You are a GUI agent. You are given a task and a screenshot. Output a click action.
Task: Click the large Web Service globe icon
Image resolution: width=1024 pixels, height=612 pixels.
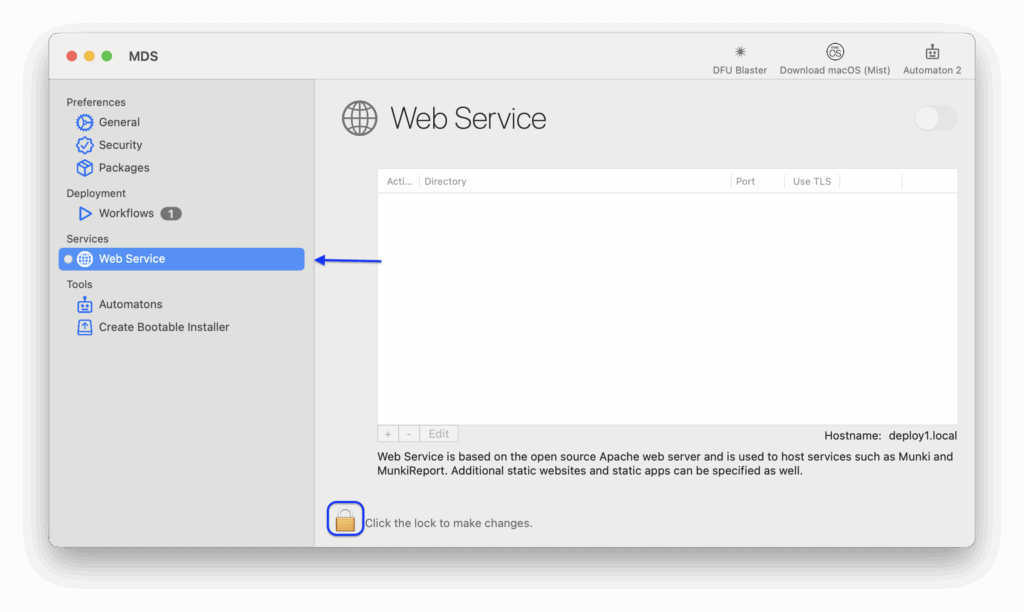[x=359, y=118]
